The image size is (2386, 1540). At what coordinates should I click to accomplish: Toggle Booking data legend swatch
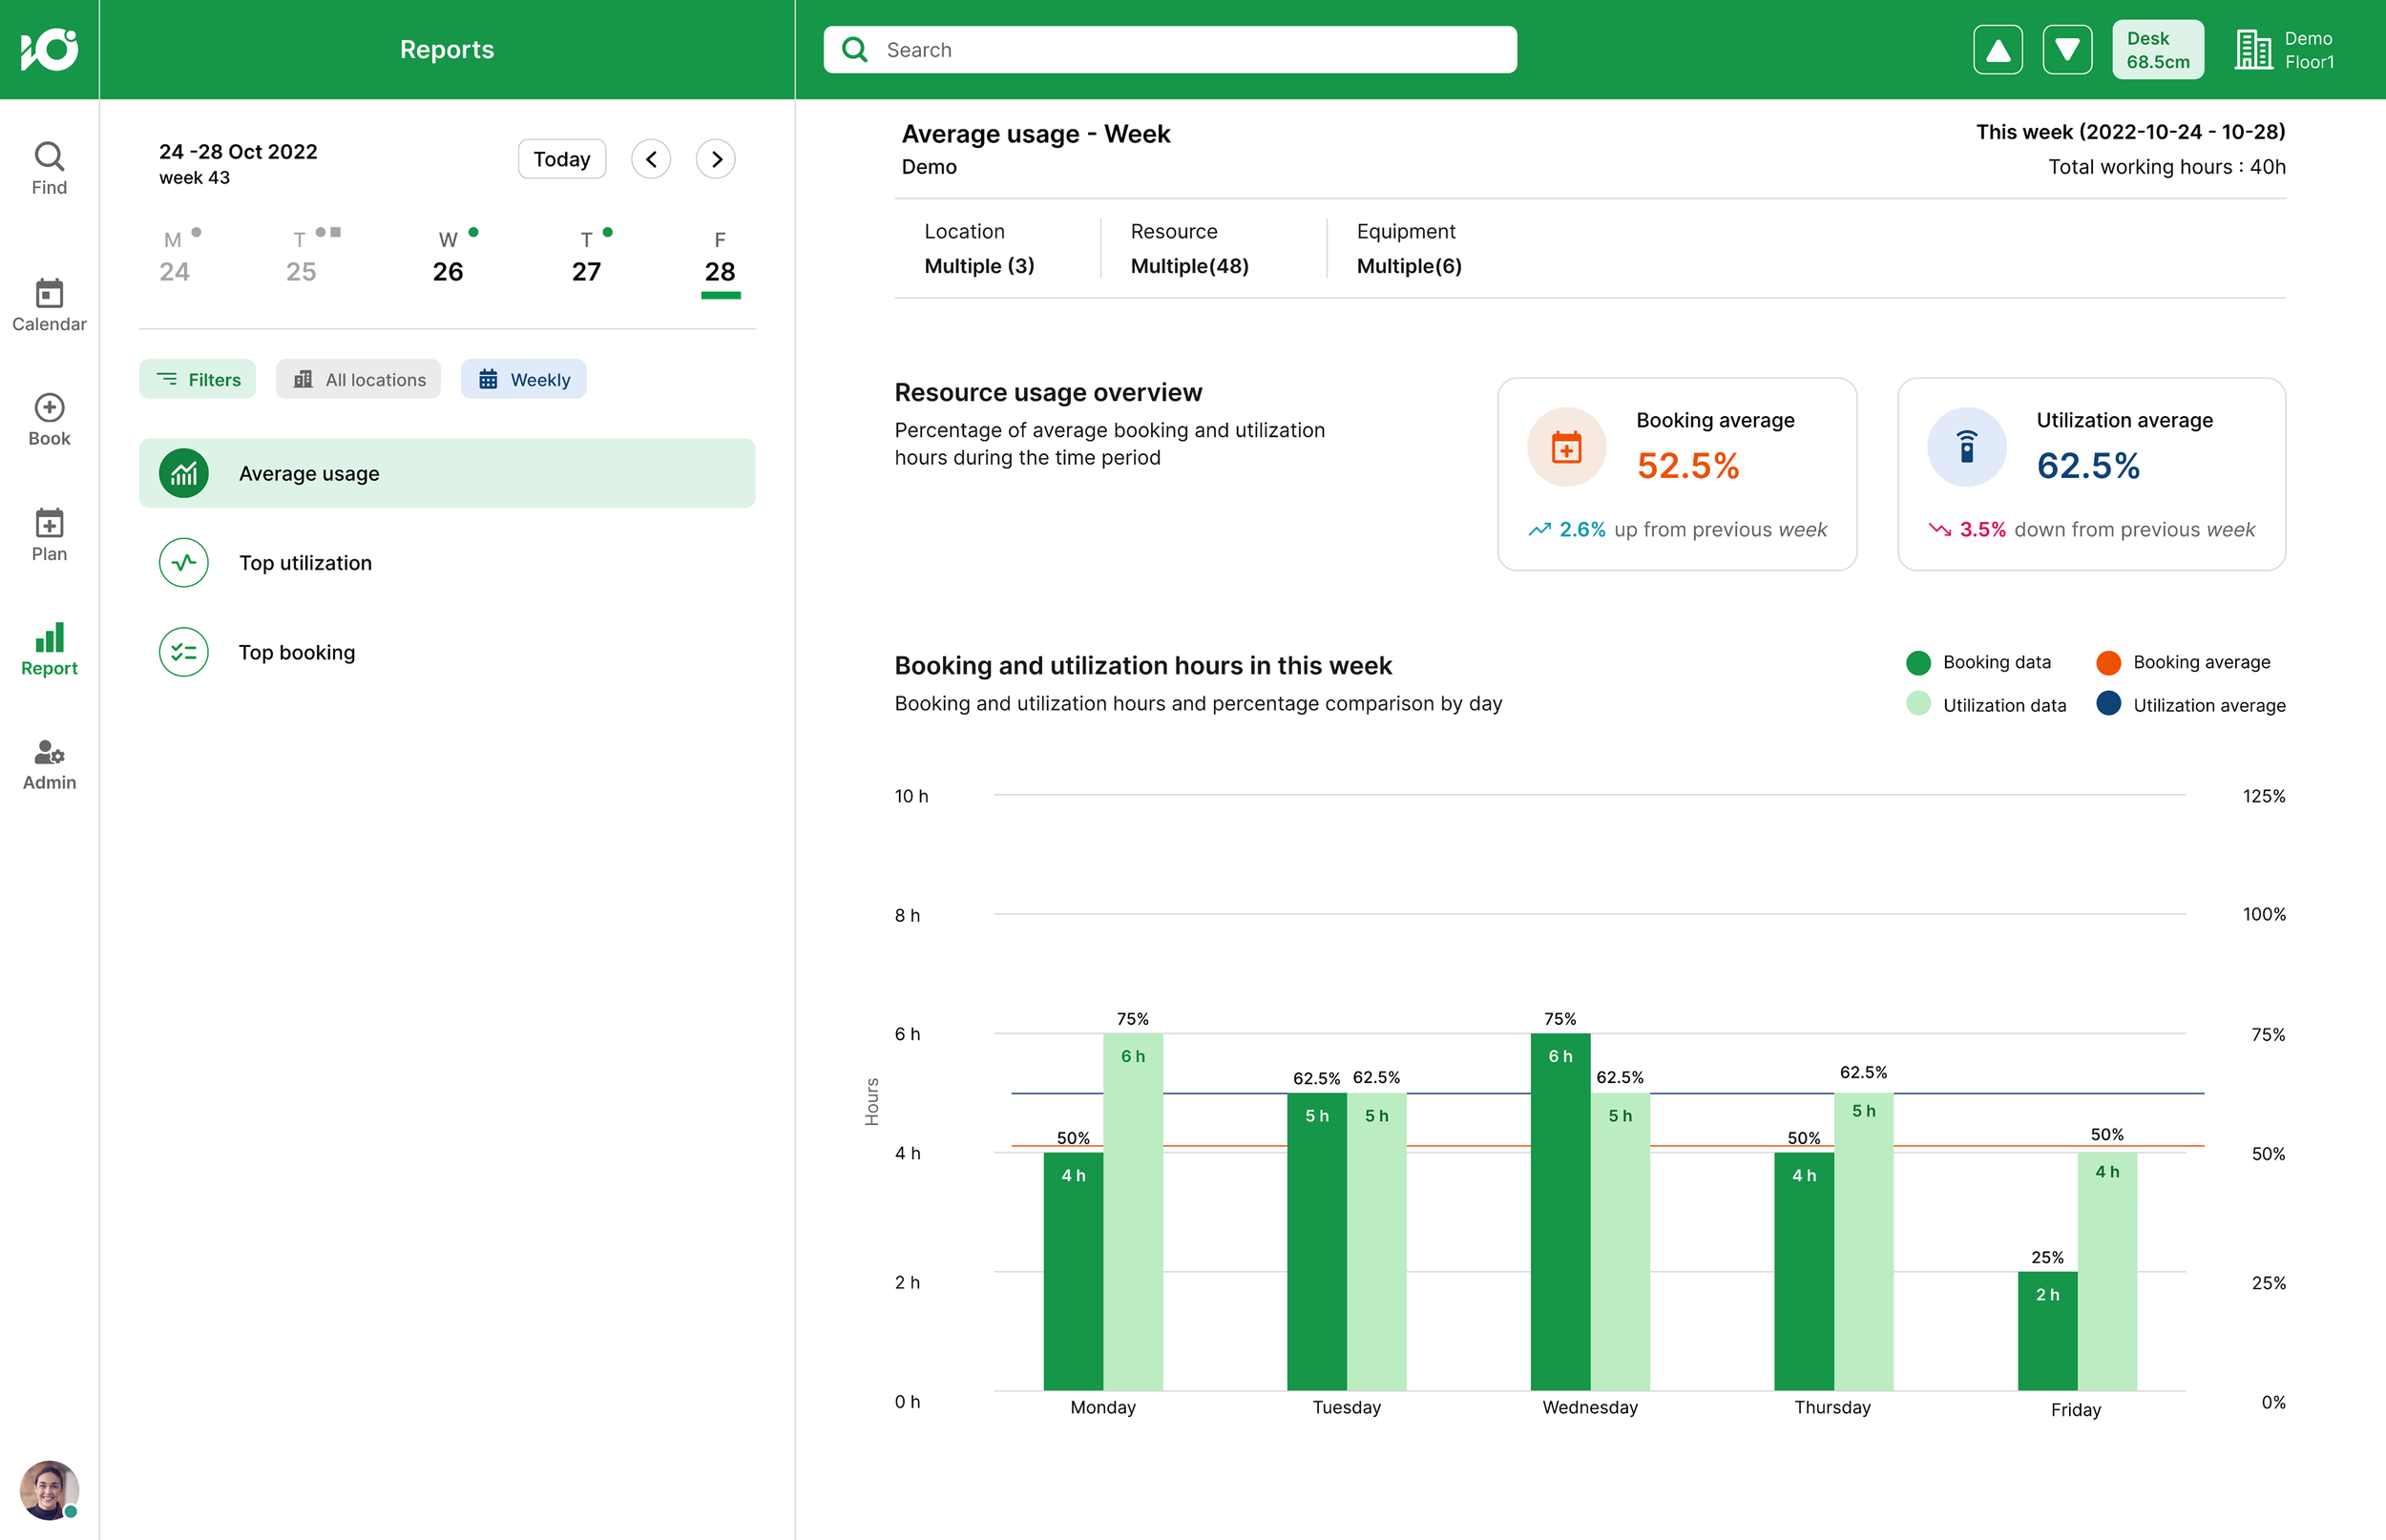point(1918,662)
